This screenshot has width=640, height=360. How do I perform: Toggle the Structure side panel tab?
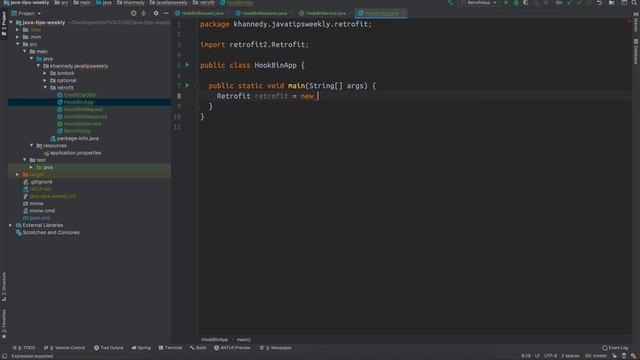pos(4,287)
